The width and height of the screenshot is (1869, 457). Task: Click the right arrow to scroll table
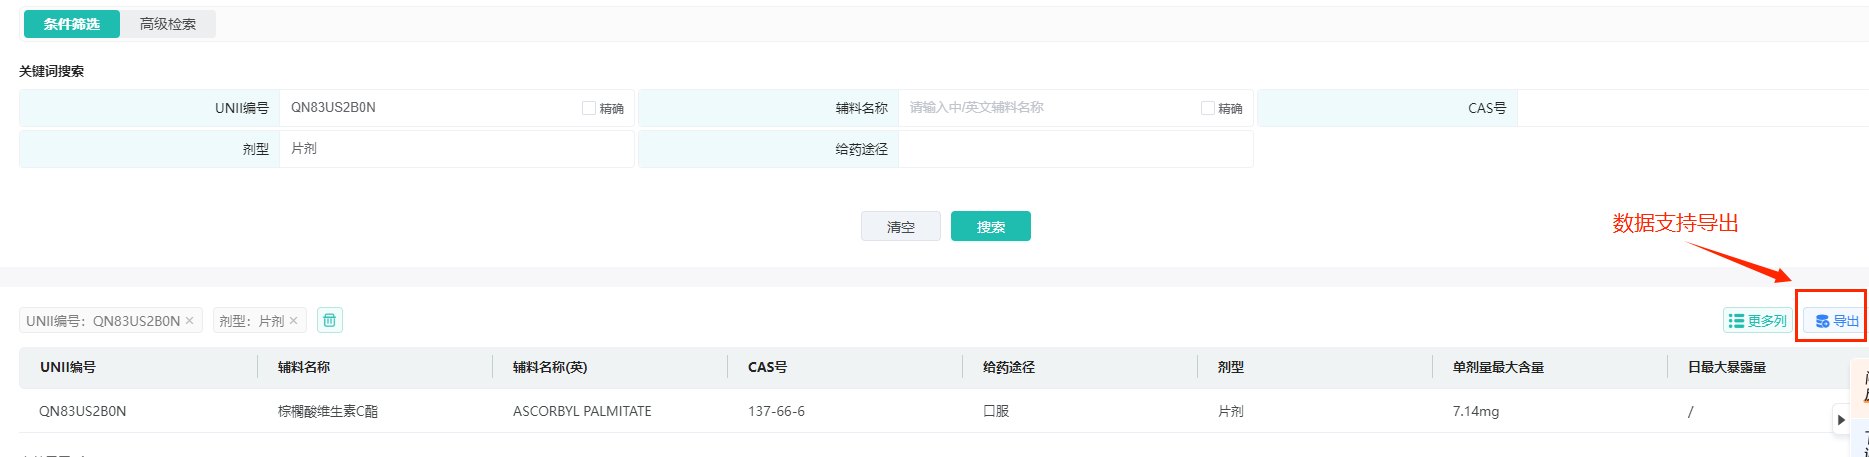(1841, 420)
